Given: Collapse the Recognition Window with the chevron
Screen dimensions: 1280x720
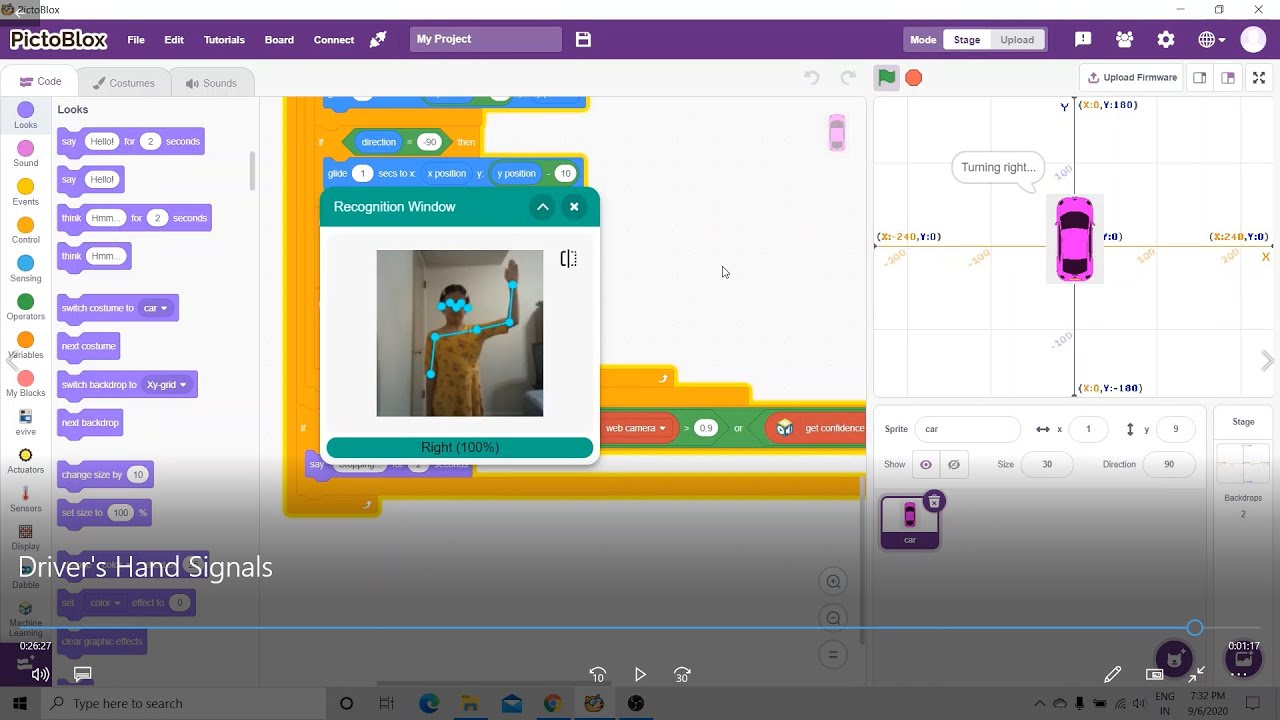Looking at the screenshot, I should pyautogui.click(x=542, y=207).
